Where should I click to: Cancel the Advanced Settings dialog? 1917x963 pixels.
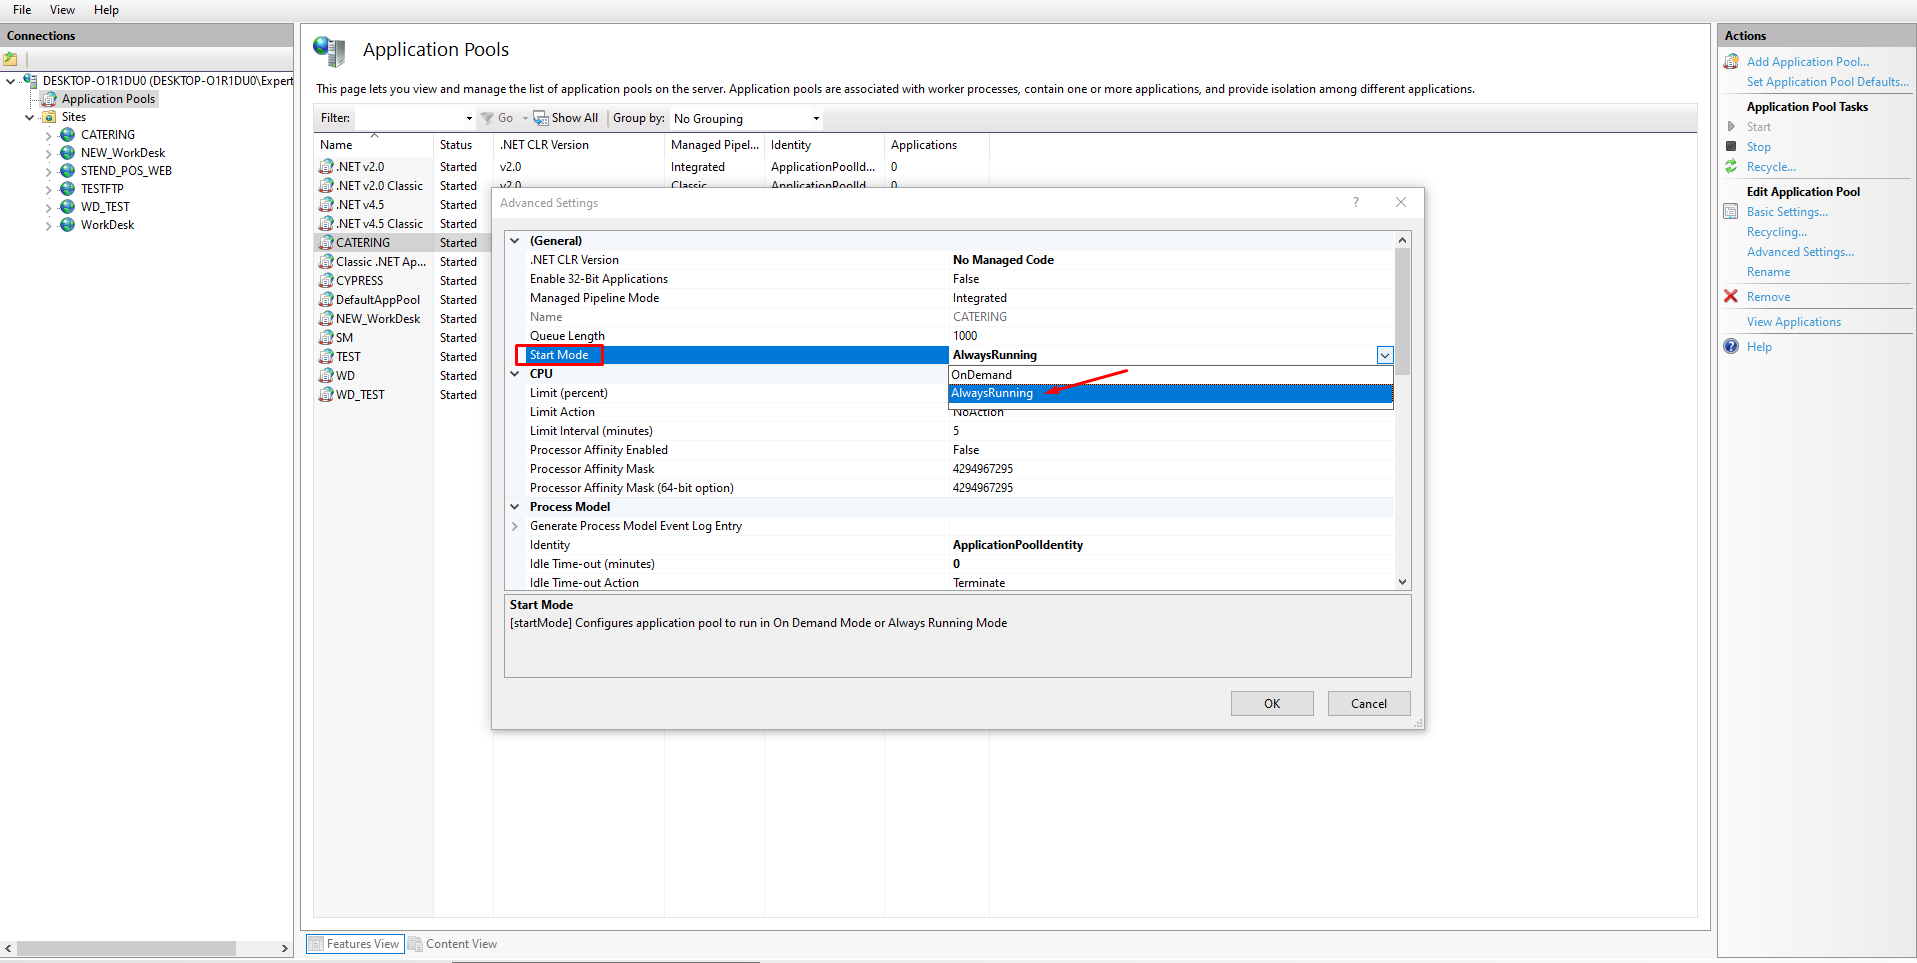[x=1368, y=704]
